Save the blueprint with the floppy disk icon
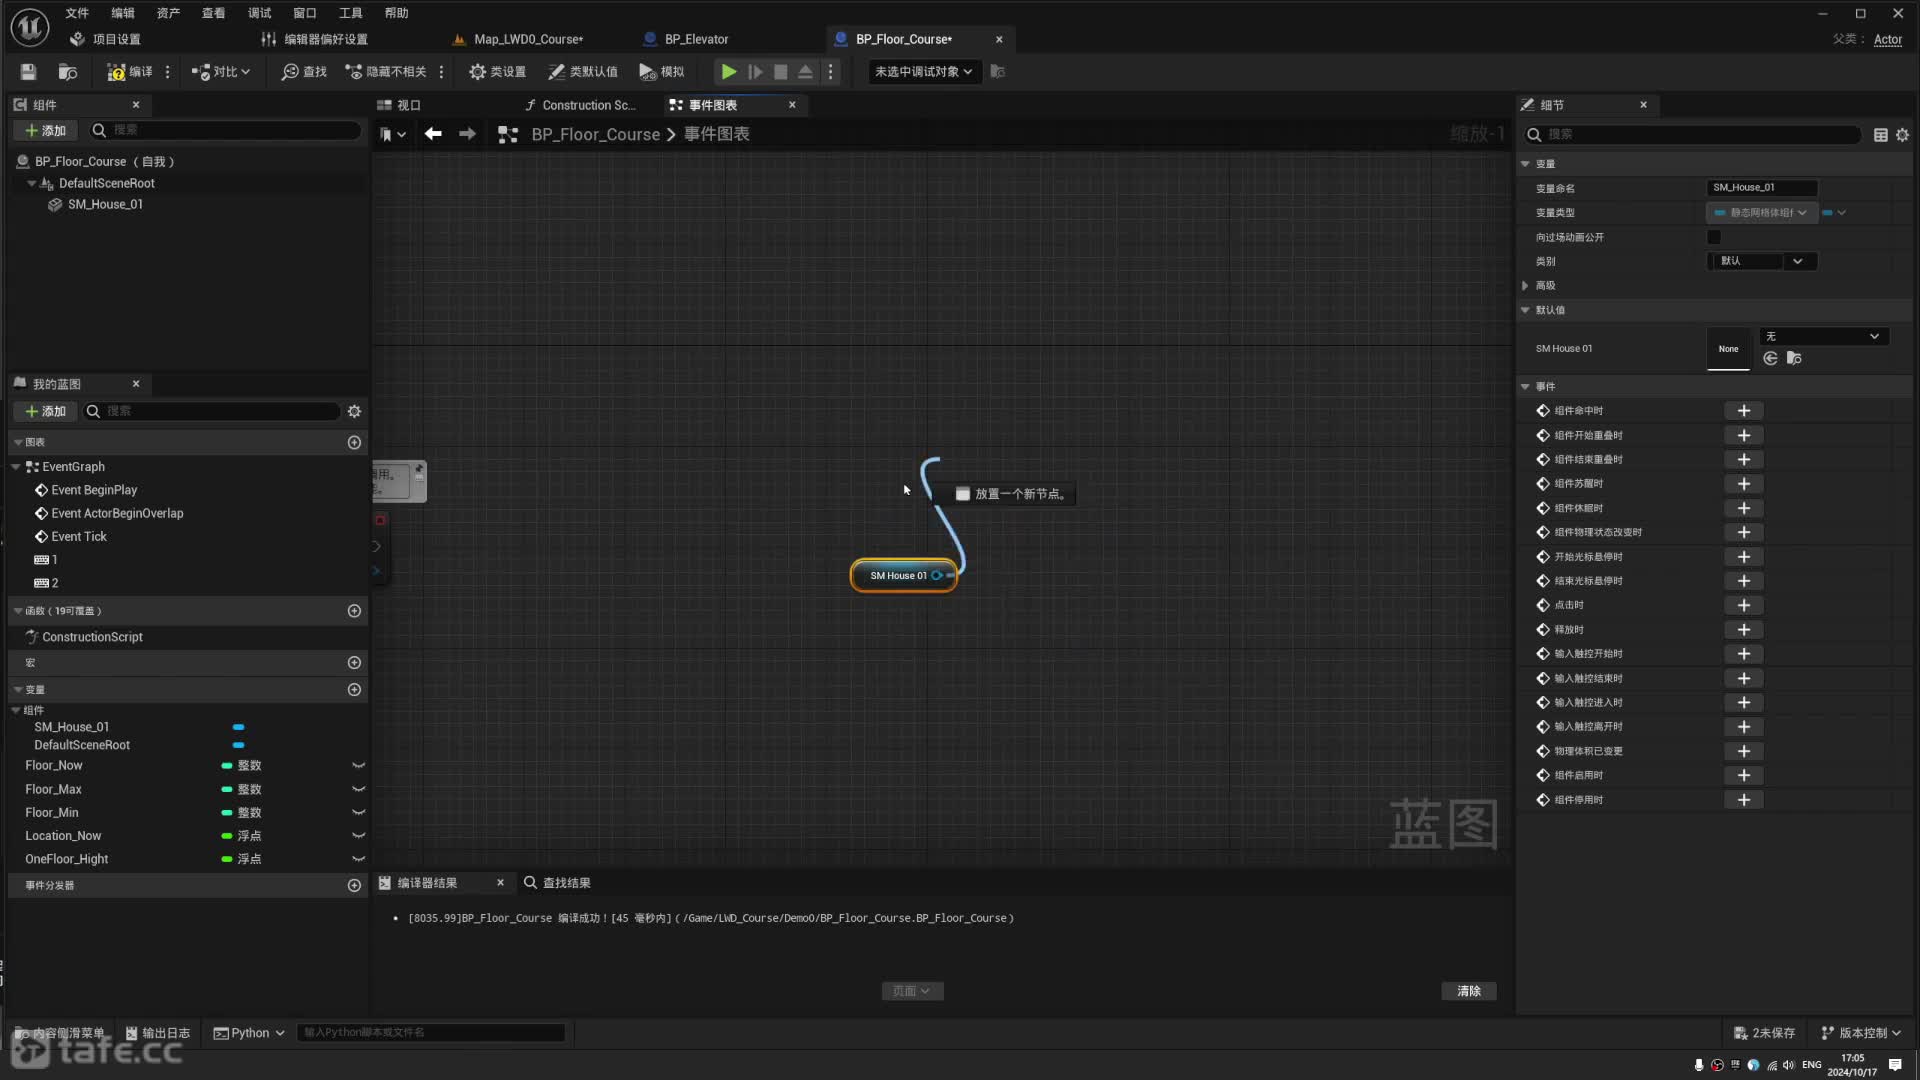The image size is (1920, 1080). [28, 71]
